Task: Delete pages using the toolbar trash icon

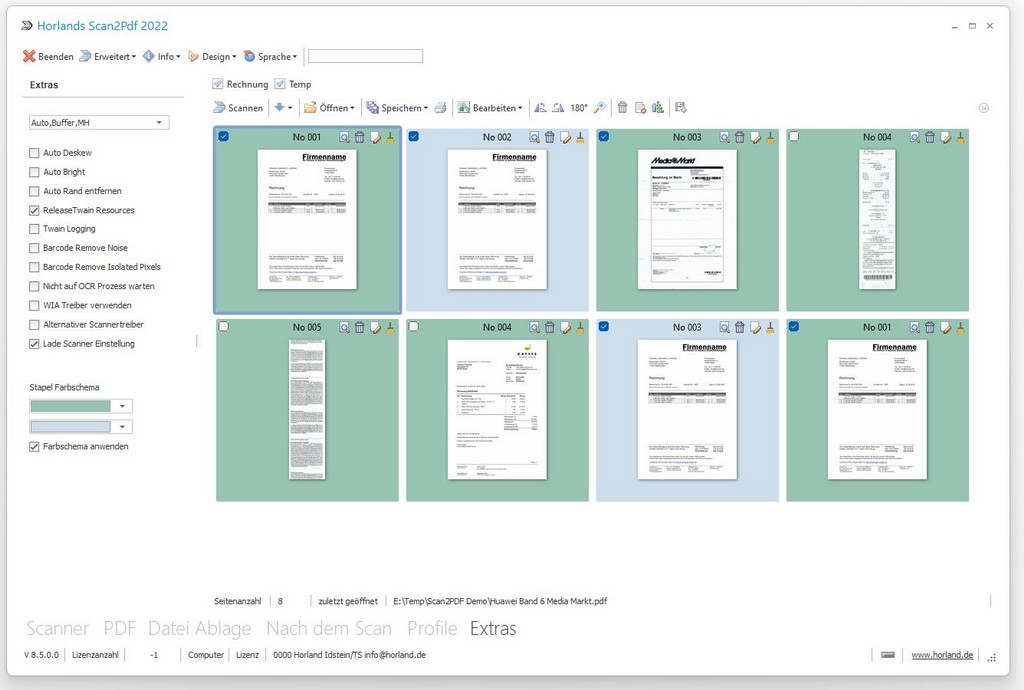Action: tap(622, 107)
